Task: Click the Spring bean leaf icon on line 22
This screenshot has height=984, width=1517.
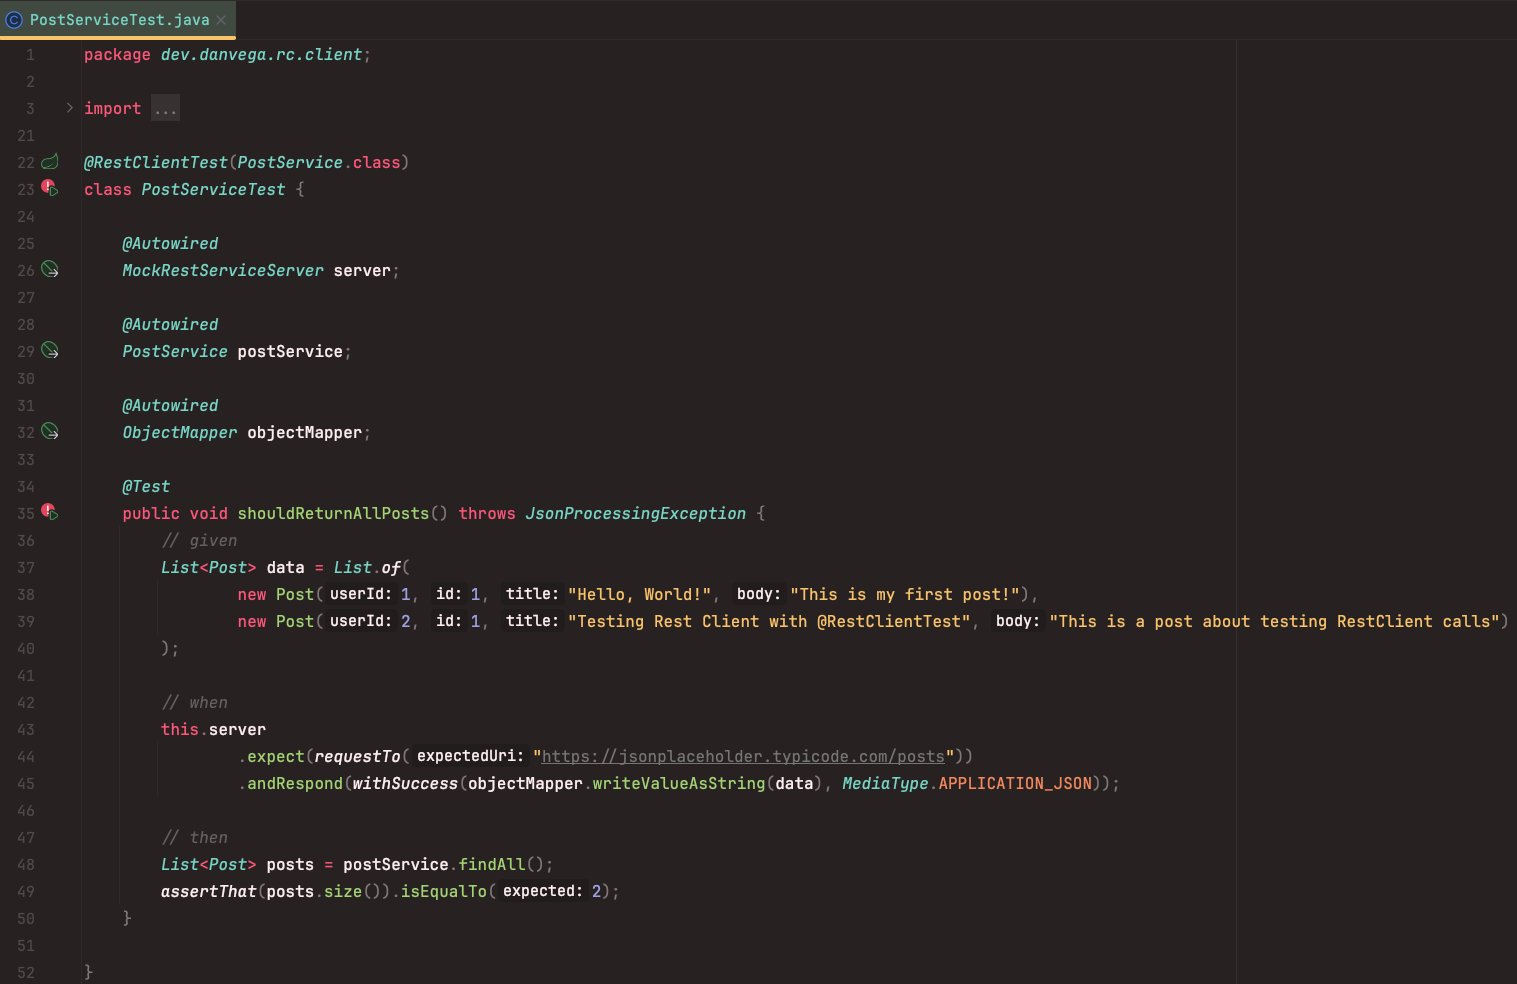Action: point(50,162)
